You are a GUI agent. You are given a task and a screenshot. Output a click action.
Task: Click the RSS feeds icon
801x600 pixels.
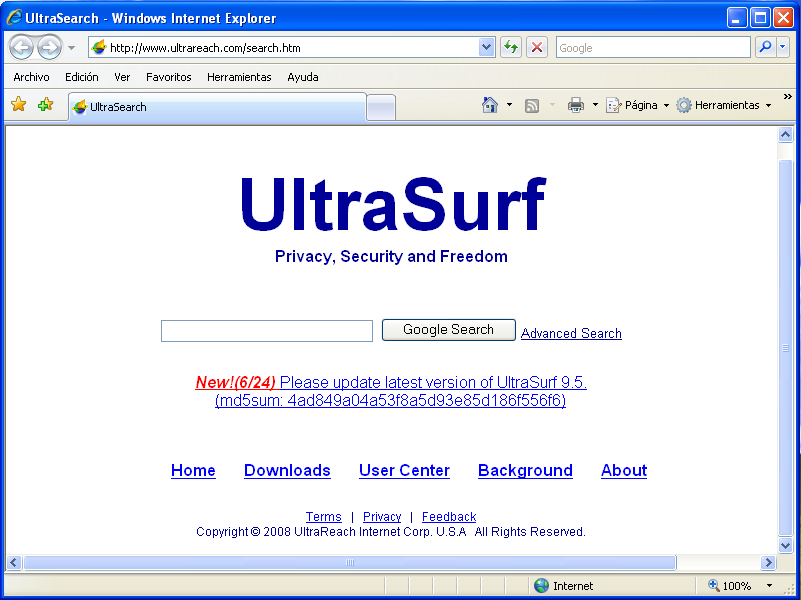(532, 106)
